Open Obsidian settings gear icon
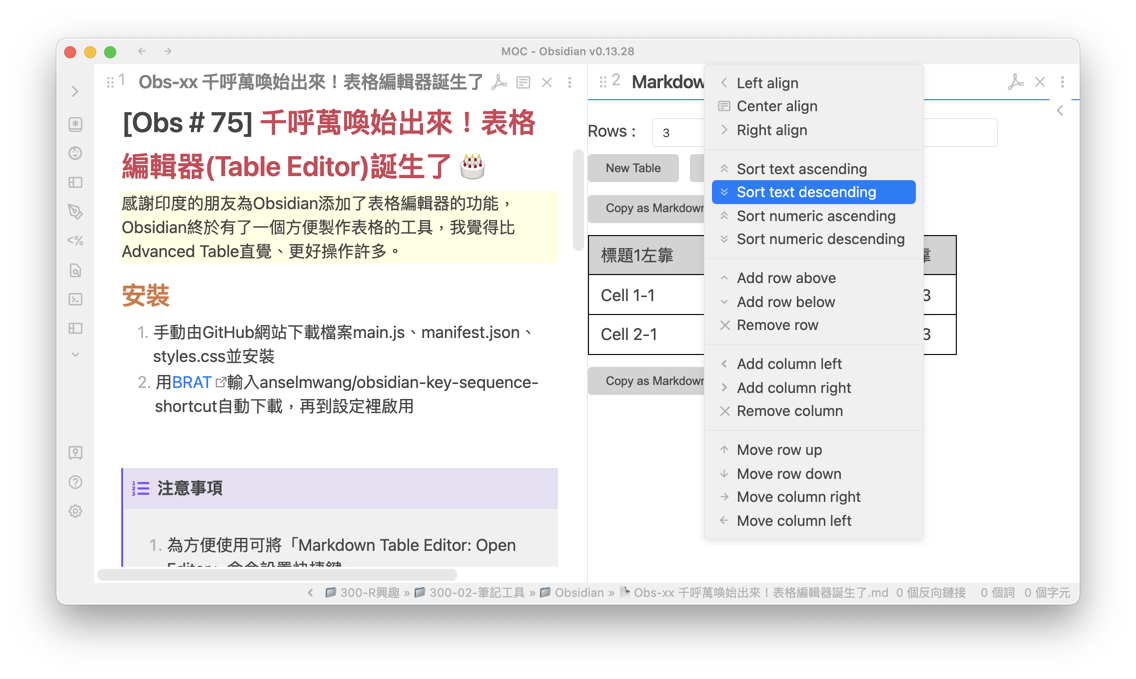1136x679 pixels. pyautogui.click(x=75, y=512)
